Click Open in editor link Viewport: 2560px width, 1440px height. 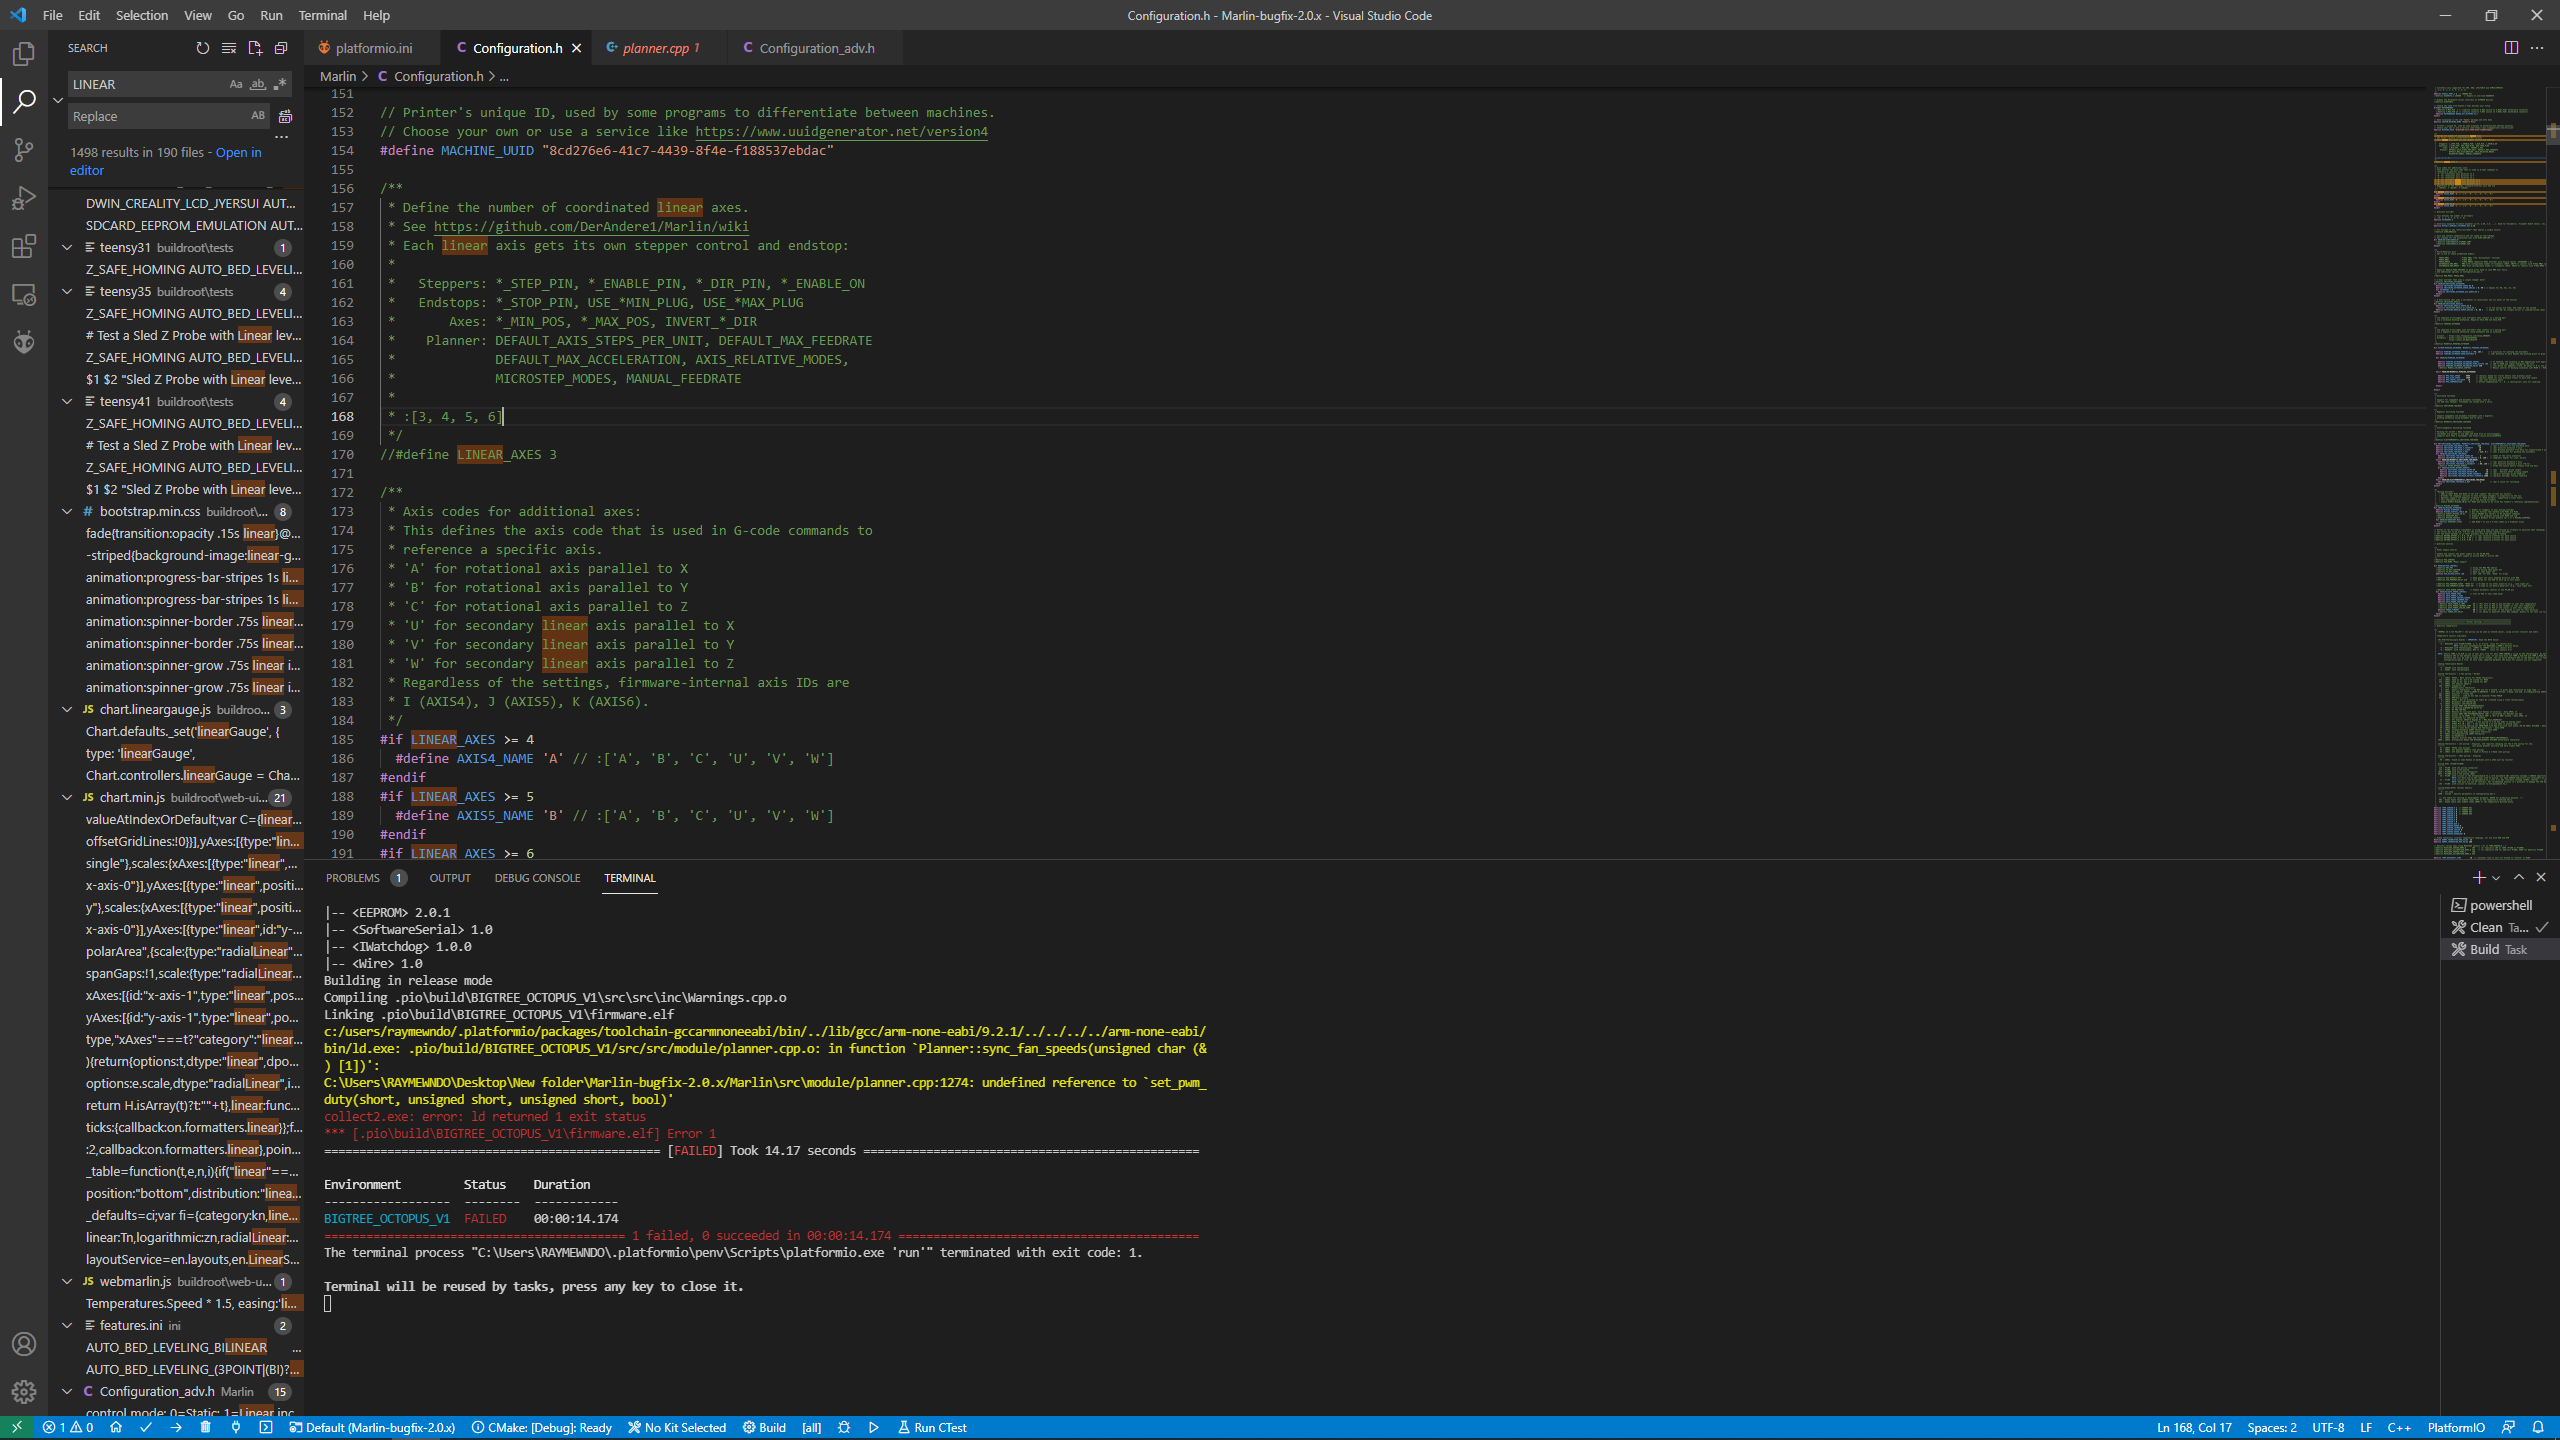[x=165, y=161]
